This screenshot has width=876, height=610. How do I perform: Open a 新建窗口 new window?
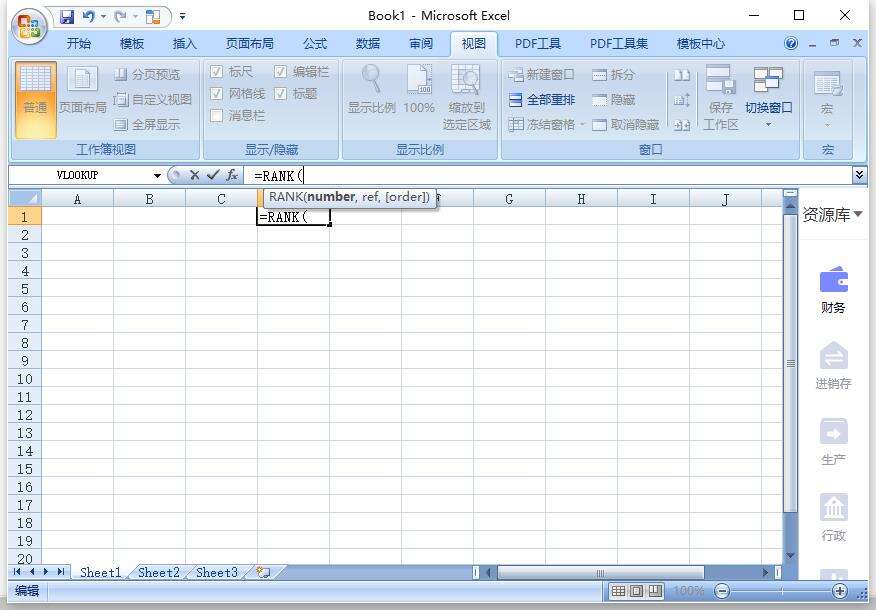541,74
